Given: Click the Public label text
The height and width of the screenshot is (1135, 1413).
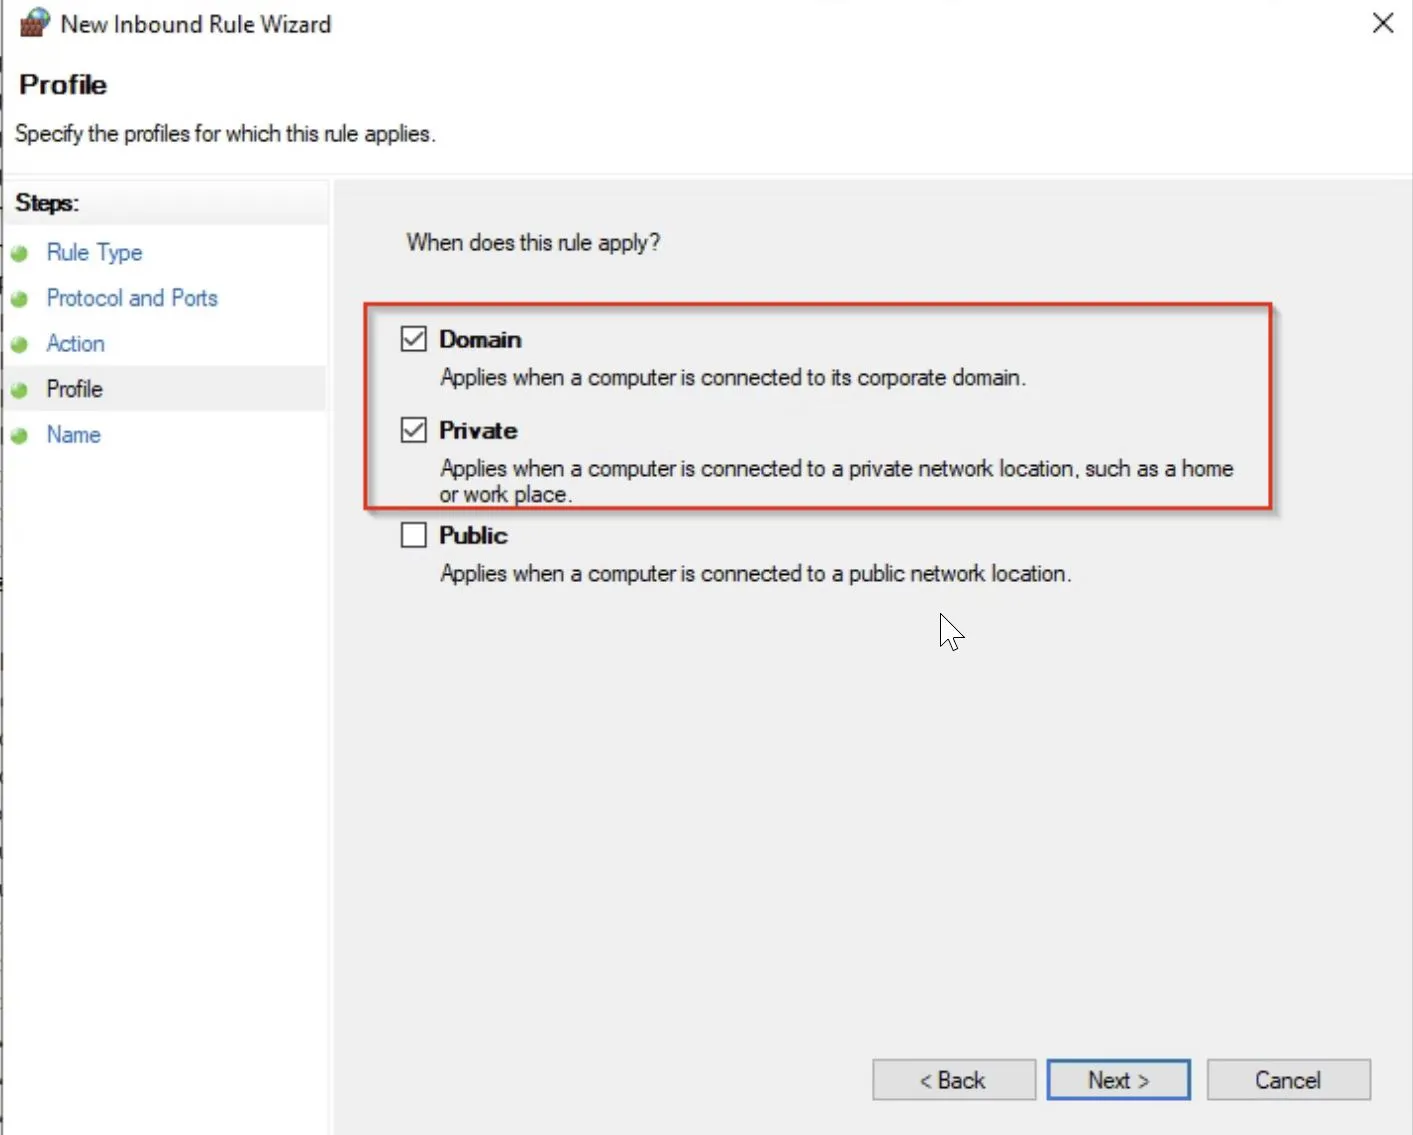Looking at the screenshot, I should (473, 535).
